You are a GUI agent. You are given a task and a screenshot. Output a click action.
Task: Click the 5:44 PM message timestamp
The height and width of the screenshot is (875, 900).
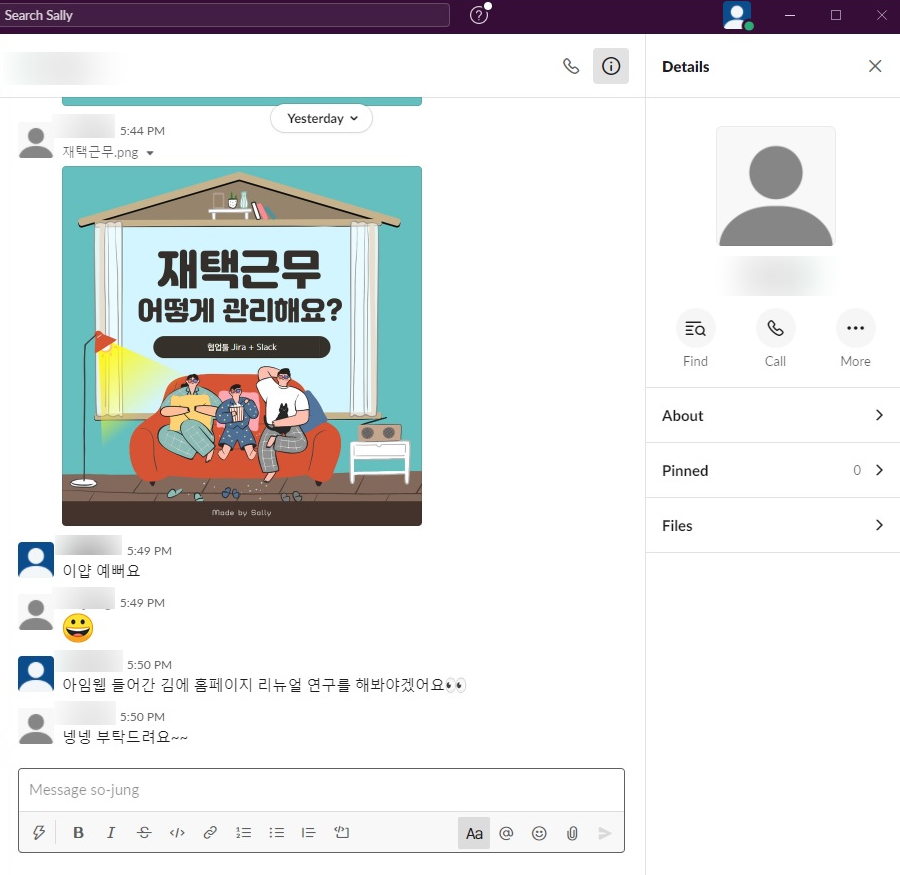(x=142, y=131)
